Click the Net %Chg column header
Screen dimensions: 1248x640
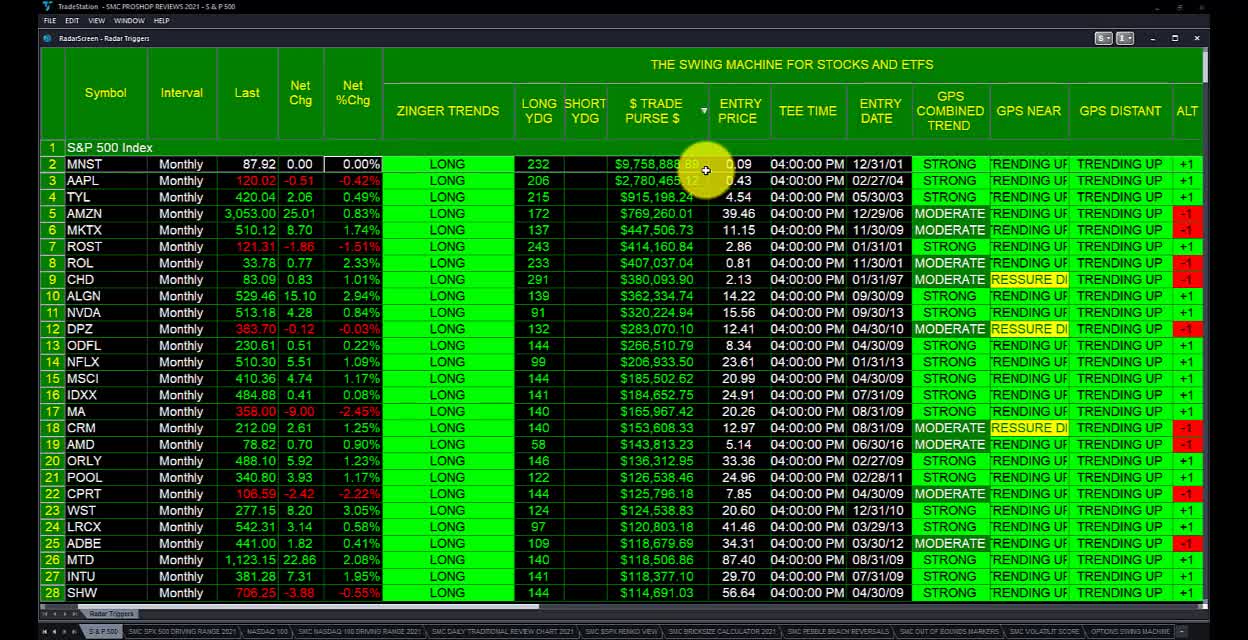(353, 93)
